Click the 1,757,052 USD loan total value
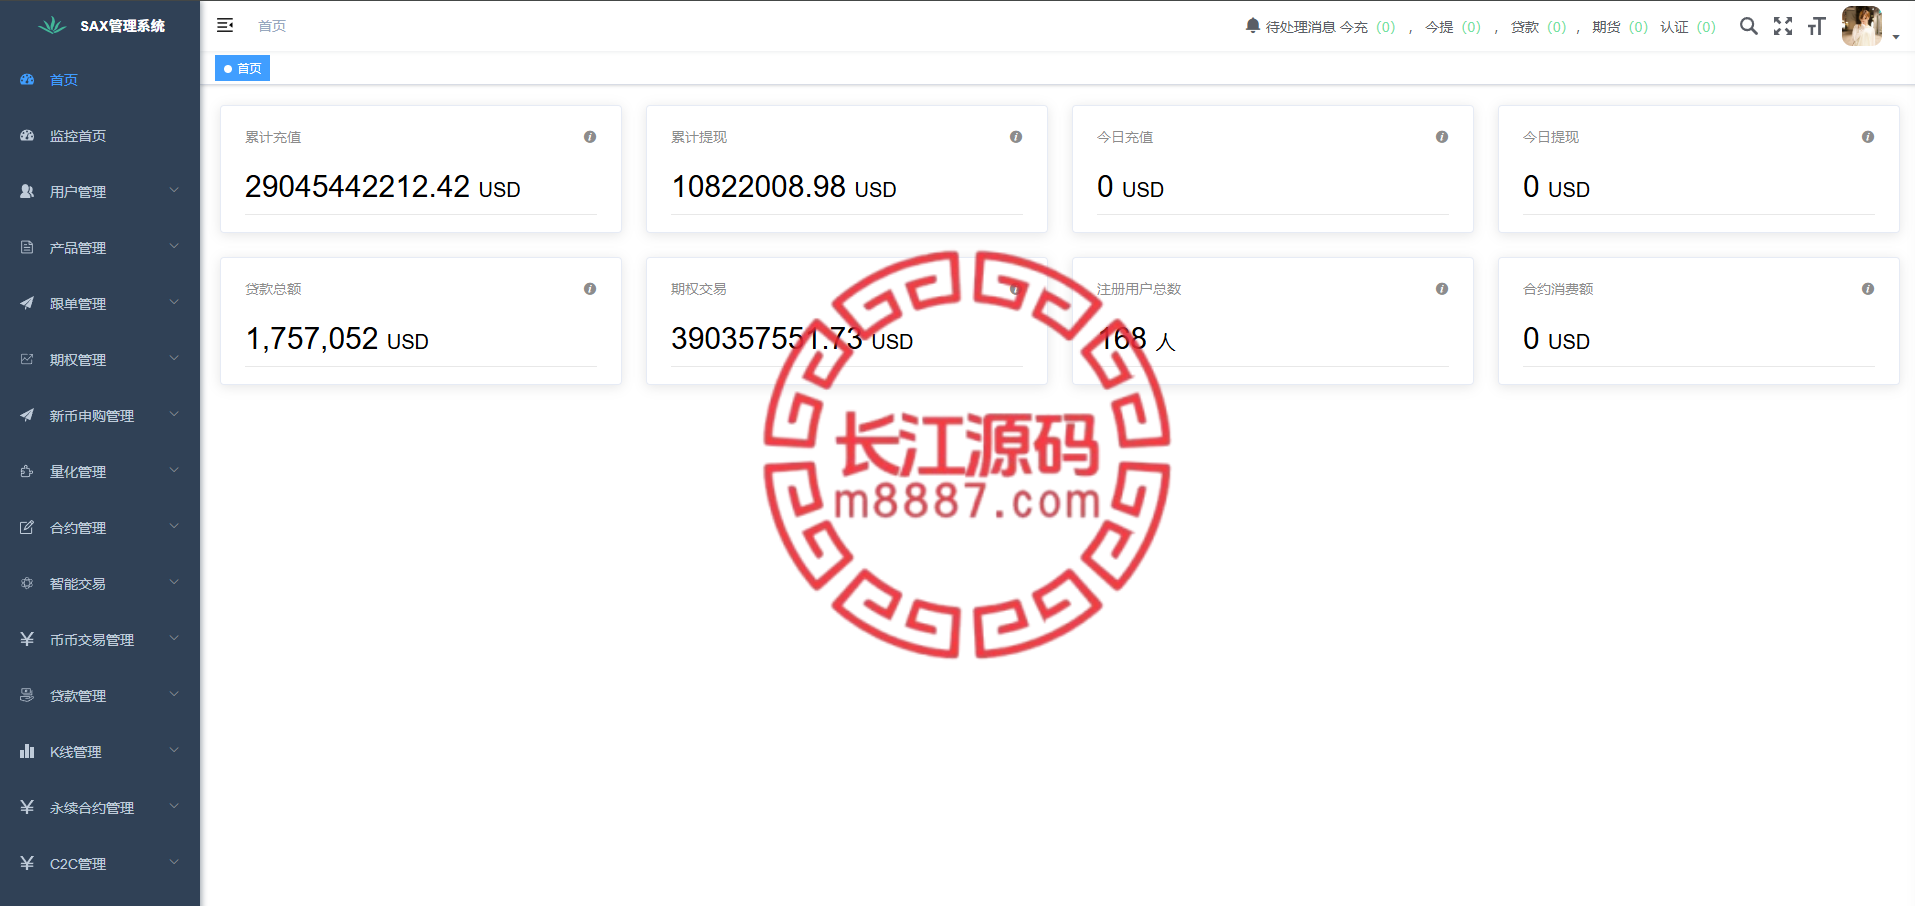The image size is (1915, 906). (337, 339)
